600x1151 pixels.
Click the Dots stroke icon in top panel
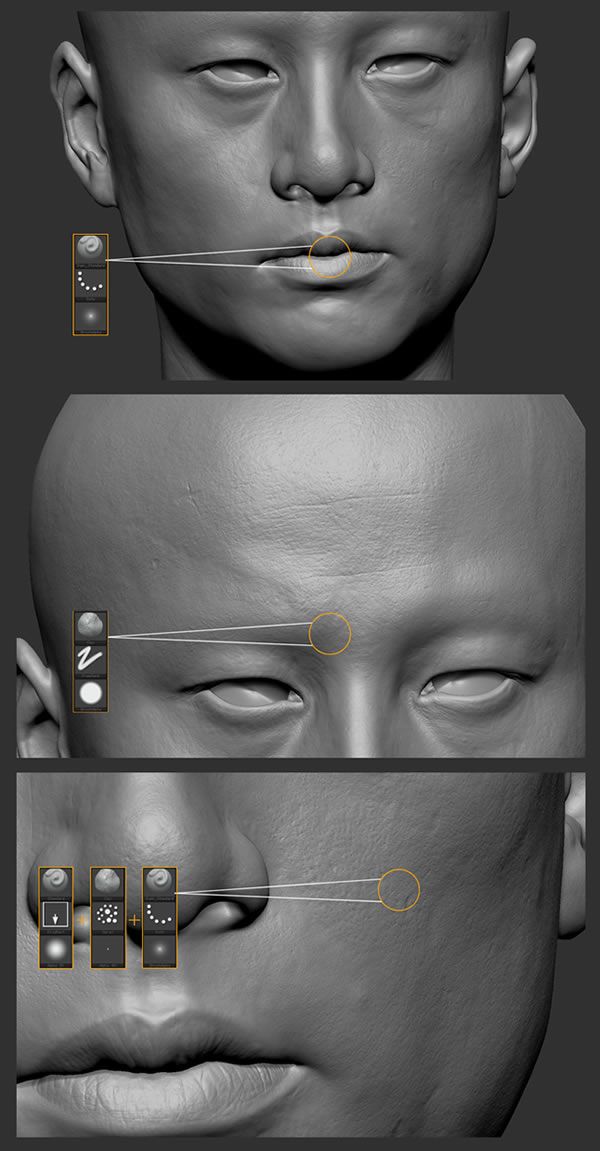tap(90, 284)
